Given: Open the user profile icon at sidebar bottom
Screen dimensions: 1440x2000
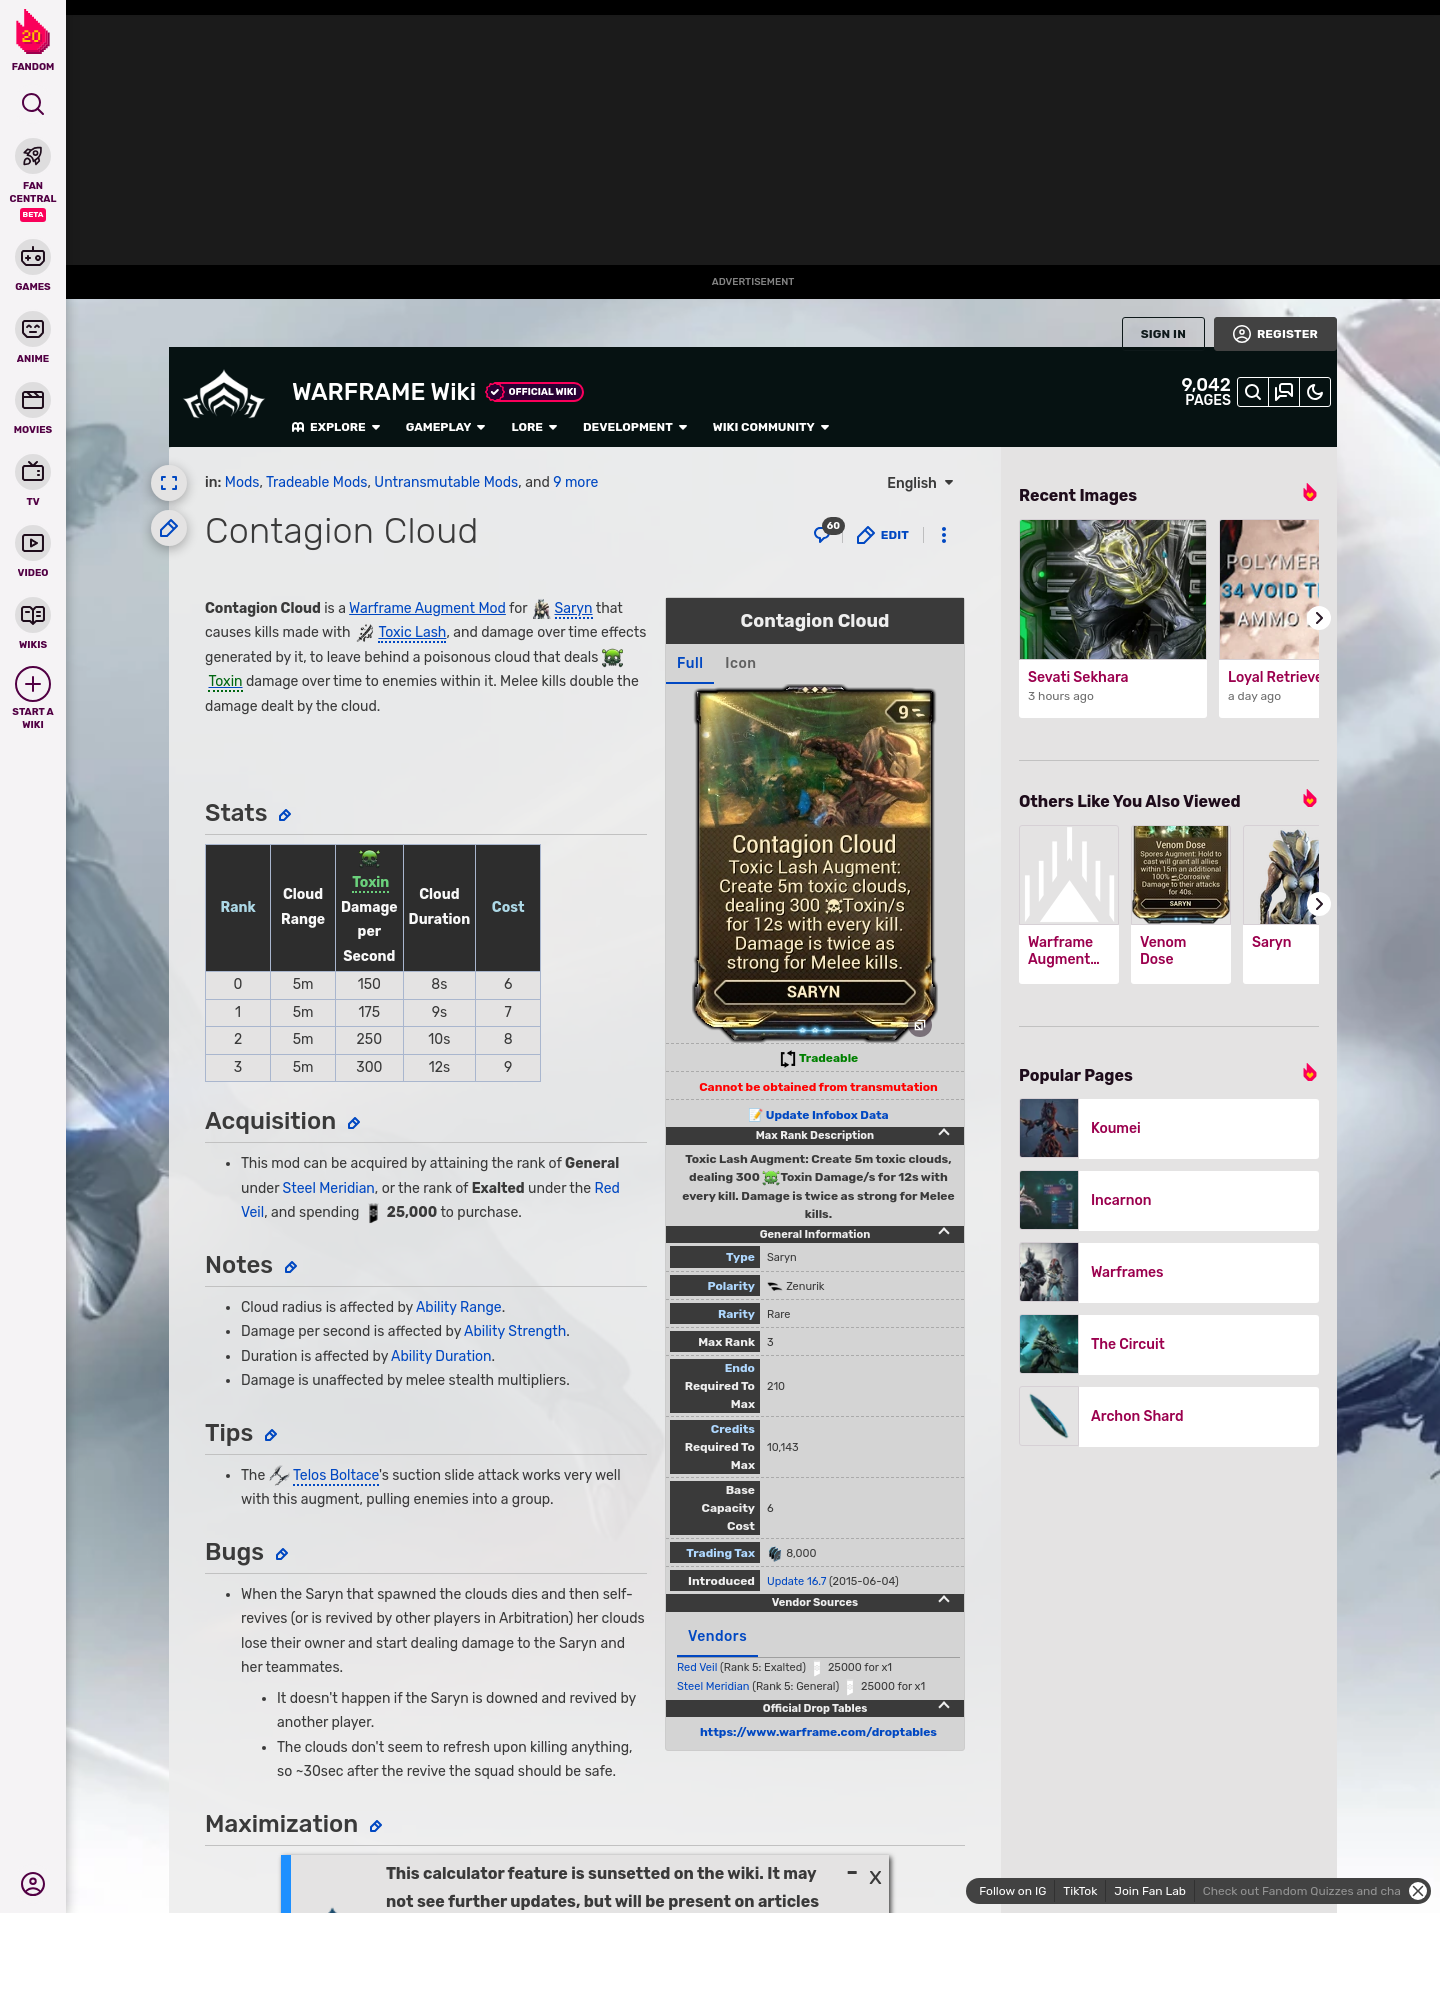Looking at the screenshot, I should (x=33, y=1884).
